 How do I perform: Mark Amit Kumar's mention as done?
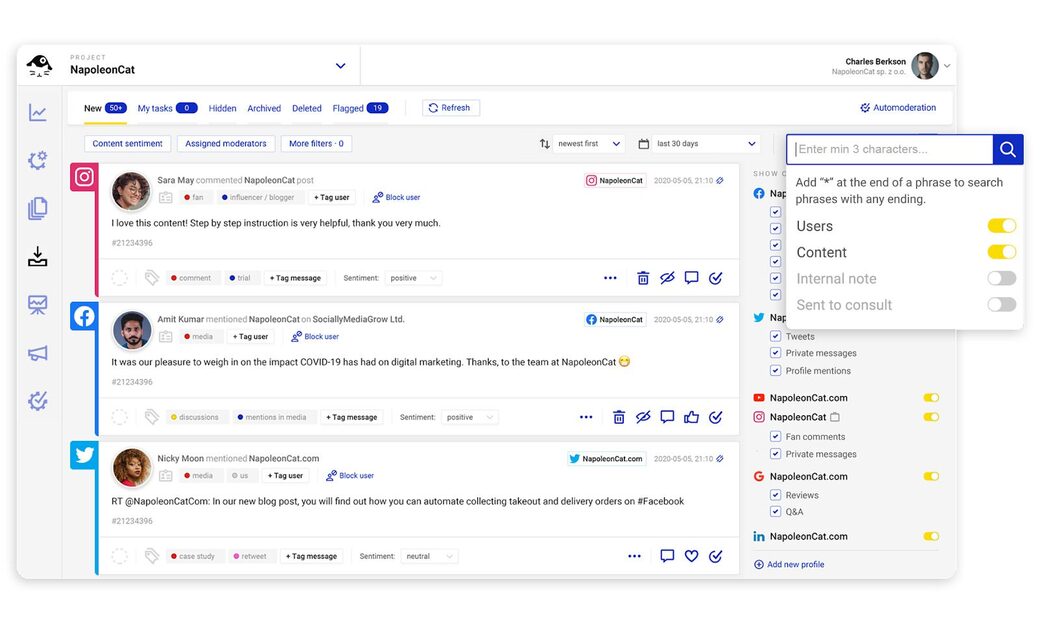(x=716, y=417)
